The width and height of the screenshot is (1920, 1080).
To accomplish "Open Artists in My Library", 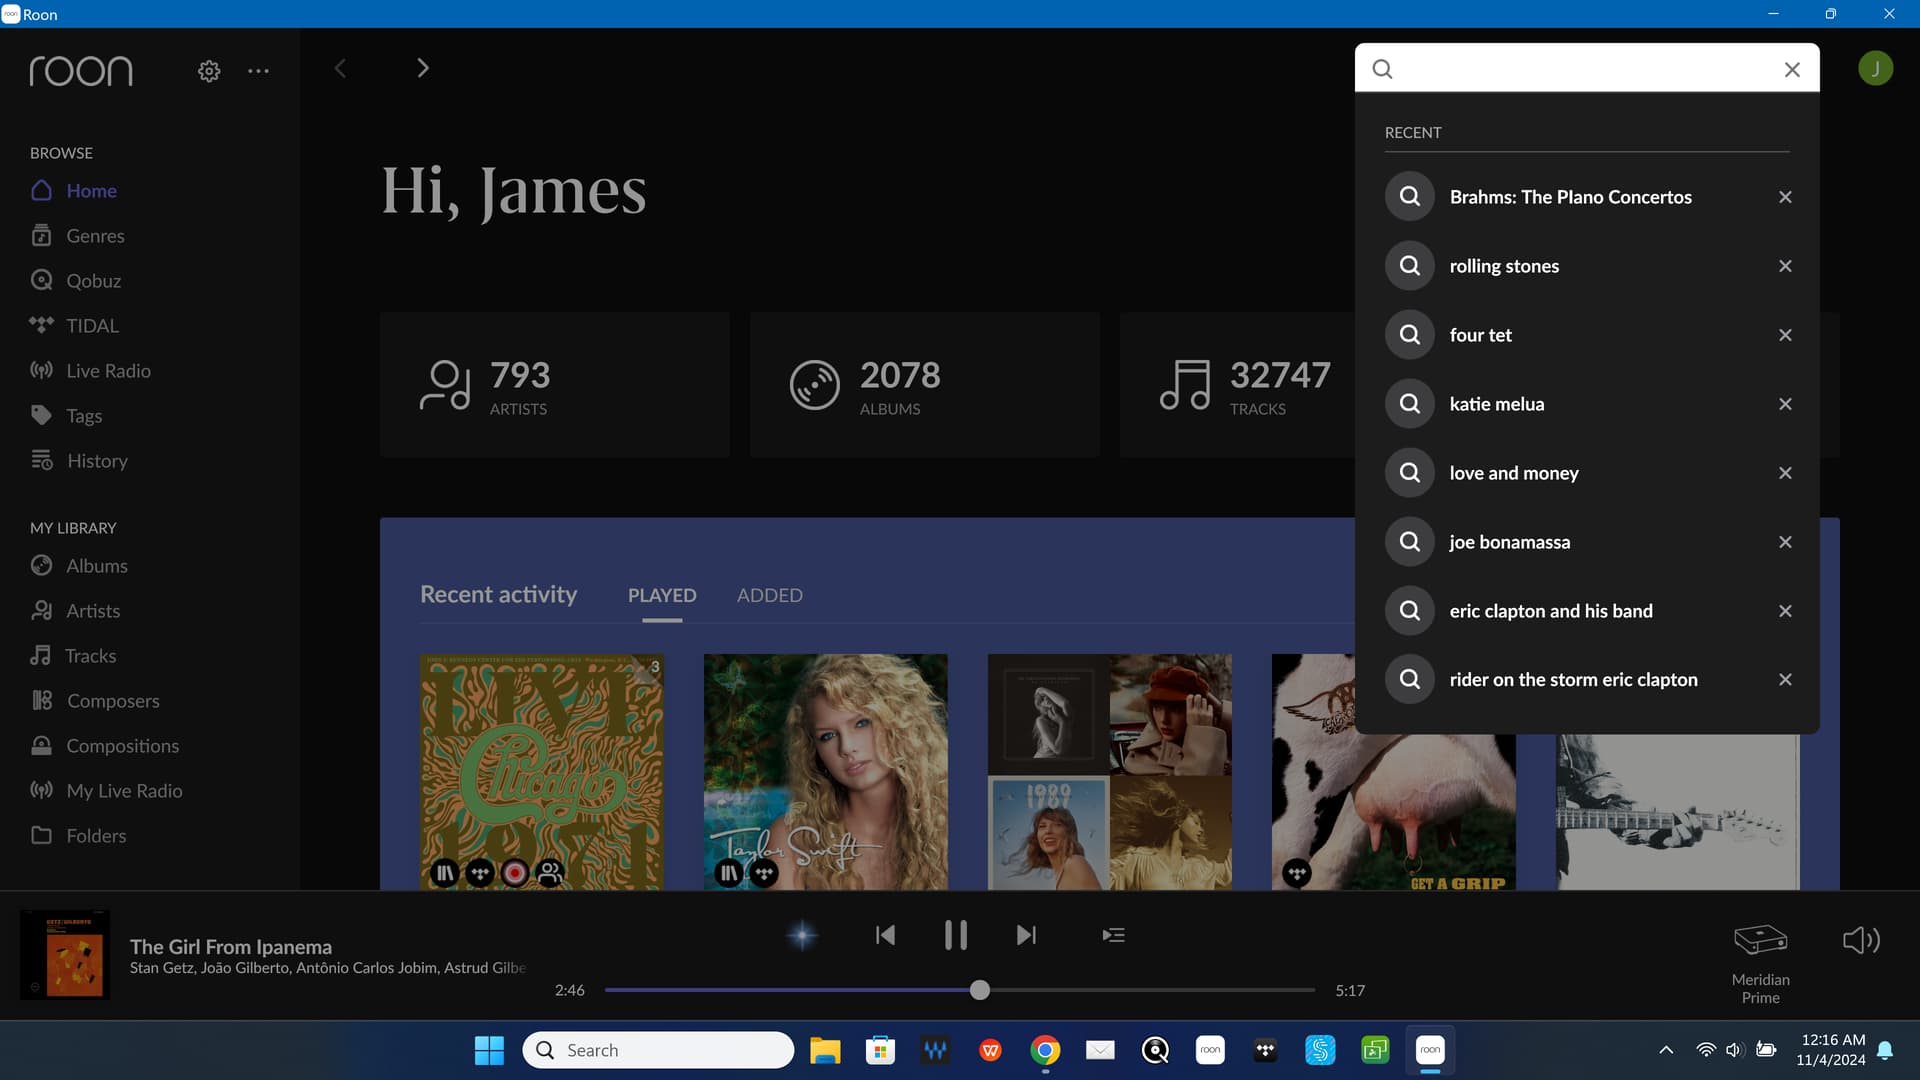I will 75,610.
